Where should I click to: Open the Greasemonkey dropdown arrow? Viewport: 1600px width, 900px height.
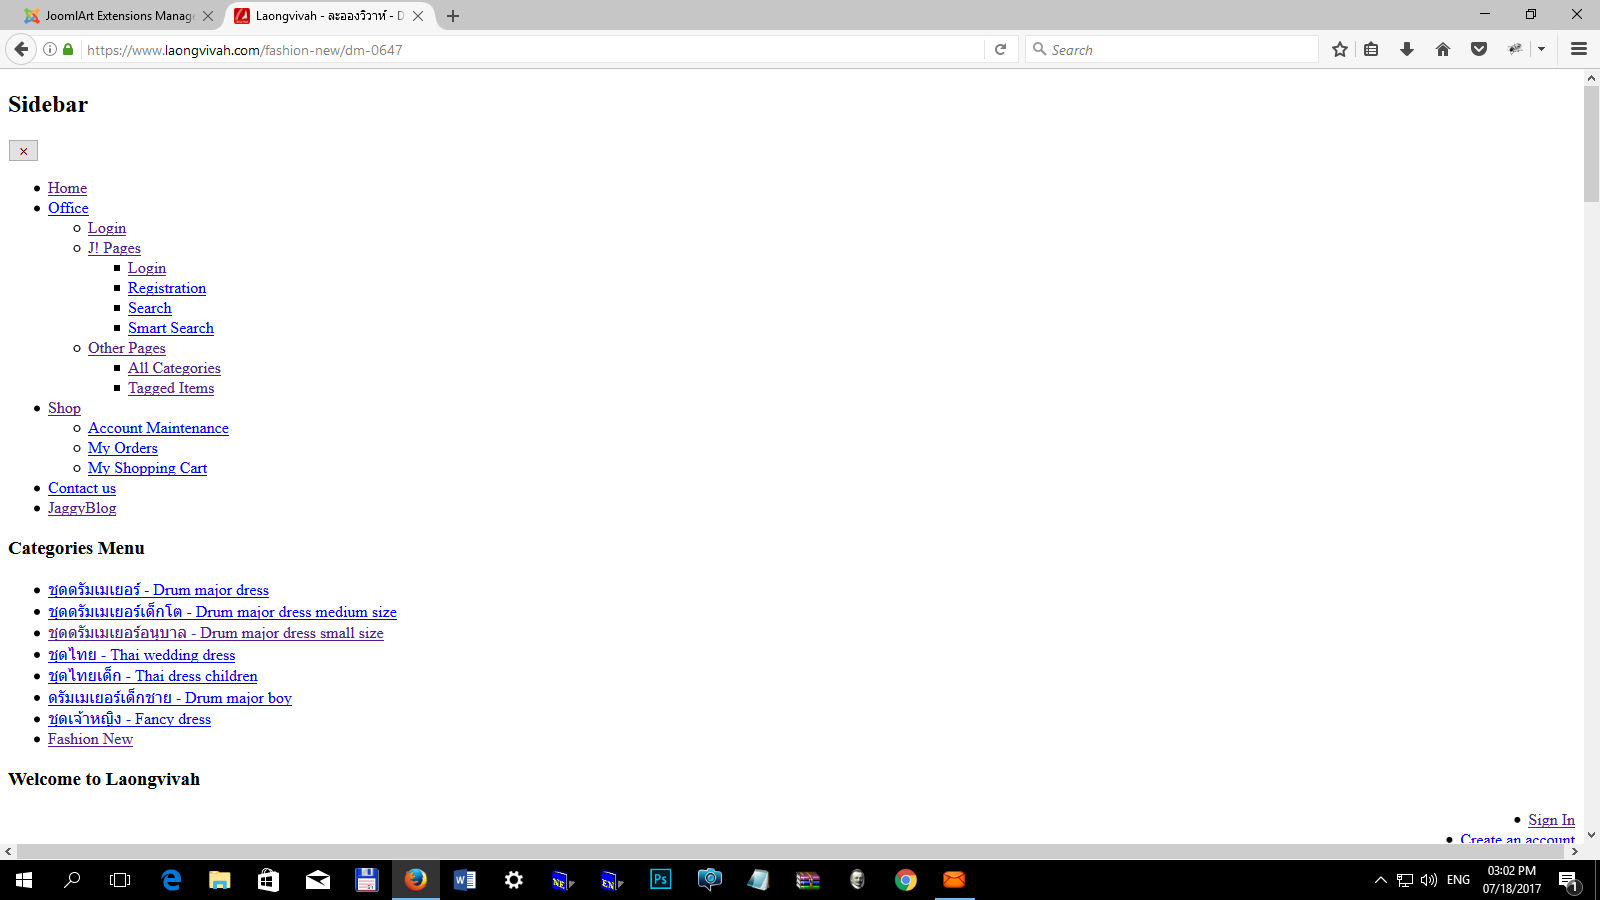[1541, 49]
